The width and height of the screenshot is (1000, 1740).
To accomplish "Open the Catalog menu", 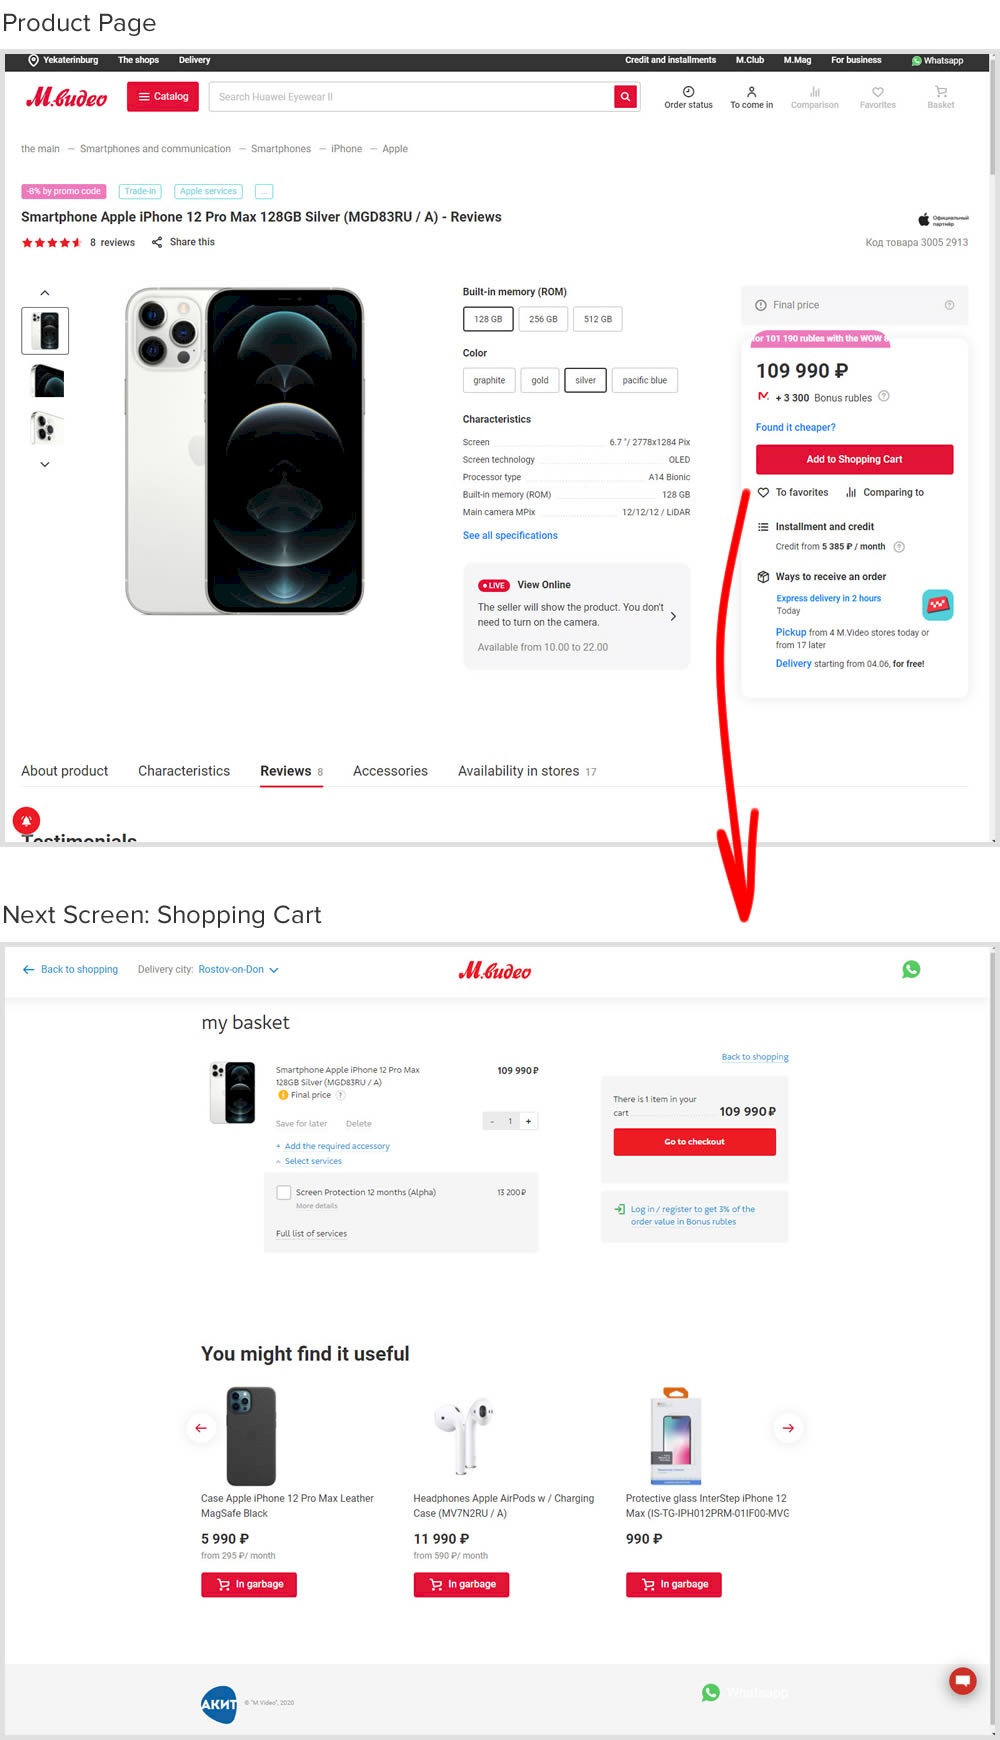I will click(163, 97).
